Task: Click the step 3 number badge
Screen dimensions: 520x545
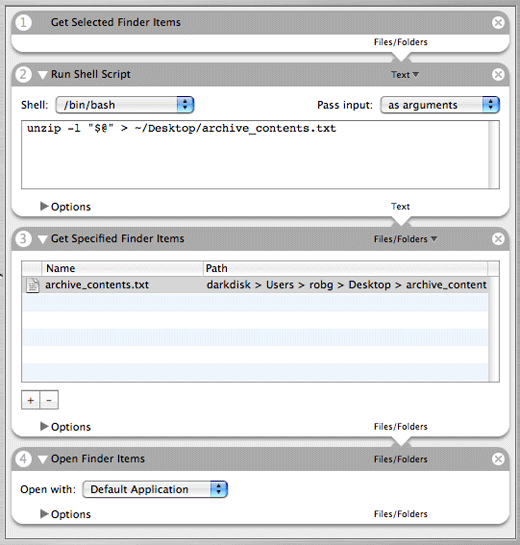Action: coord(23,239)
